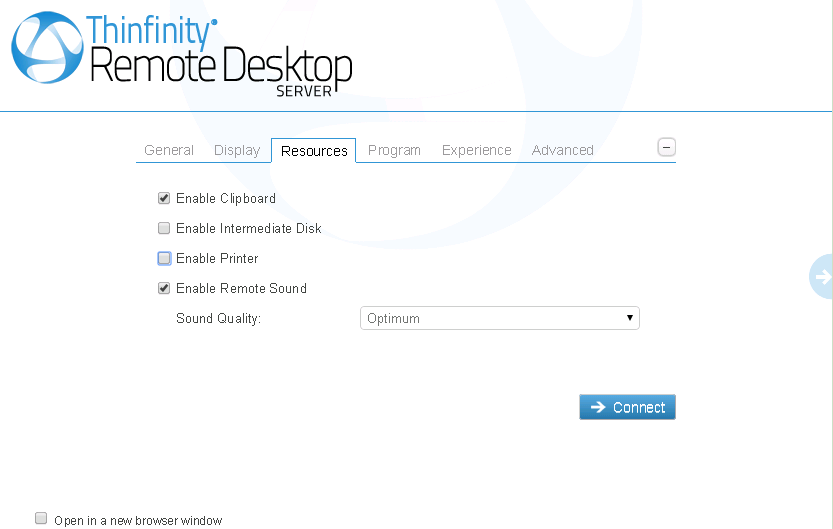
Task: Click 'Open in a new browser window' text
Action: [x=138, y=521]
